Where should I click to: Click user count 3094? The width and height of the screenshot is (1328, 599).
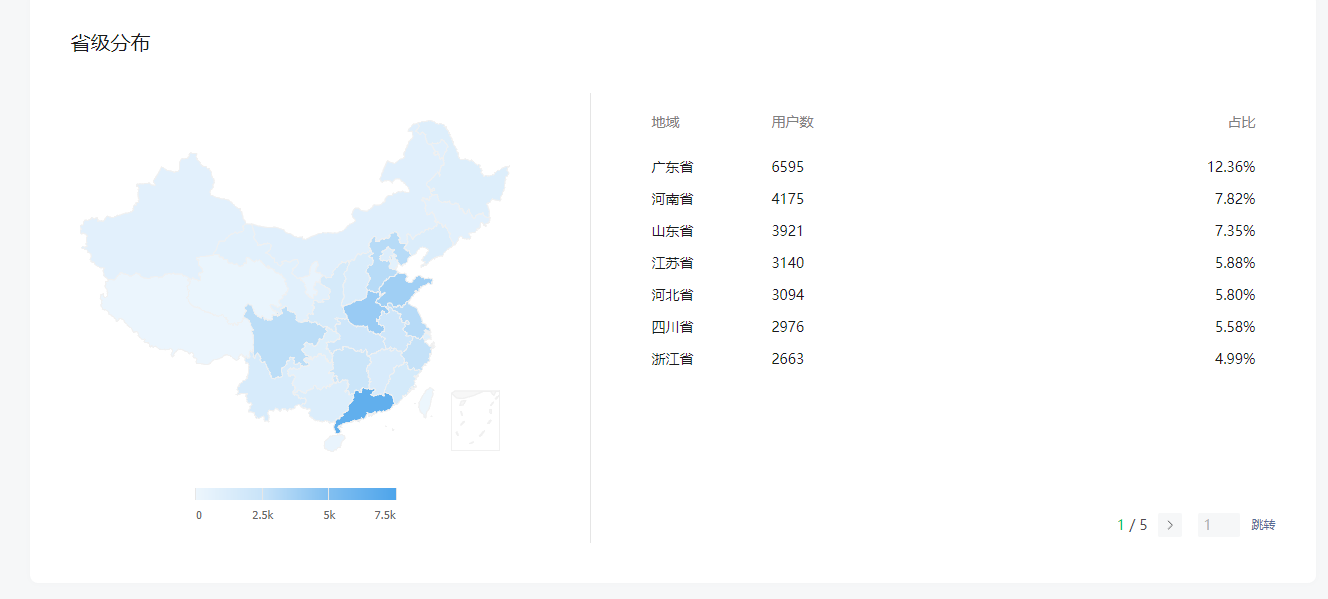click(787, 295)
